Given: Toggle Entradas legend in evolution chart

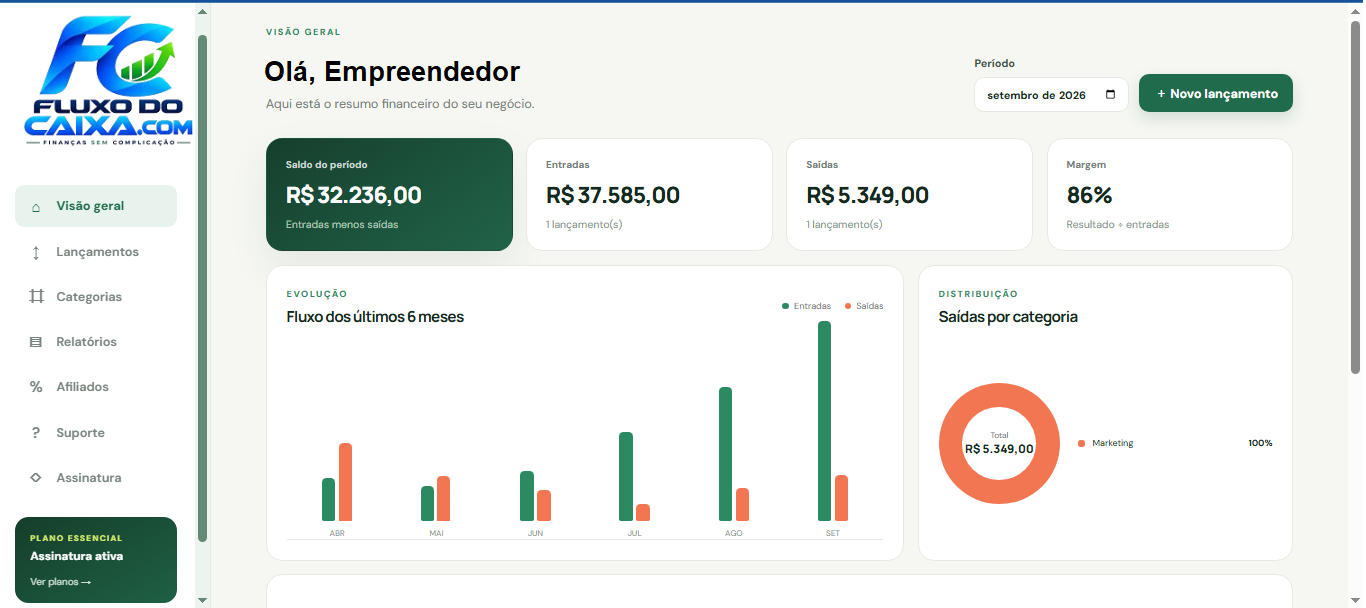Looking at the screenshot, I should click(x=806, y=306).
